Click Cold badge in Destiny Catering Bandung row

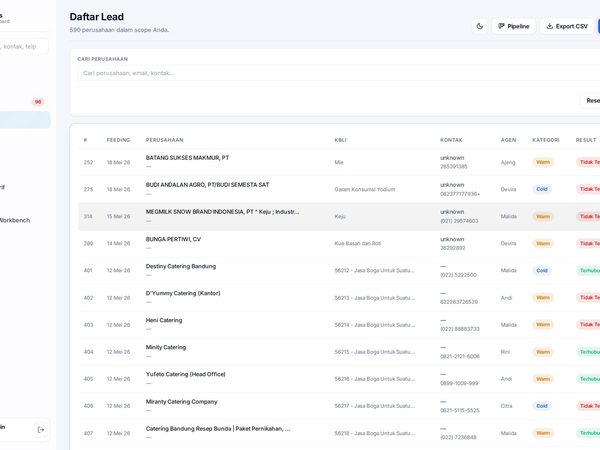click(x=542, y=271)
